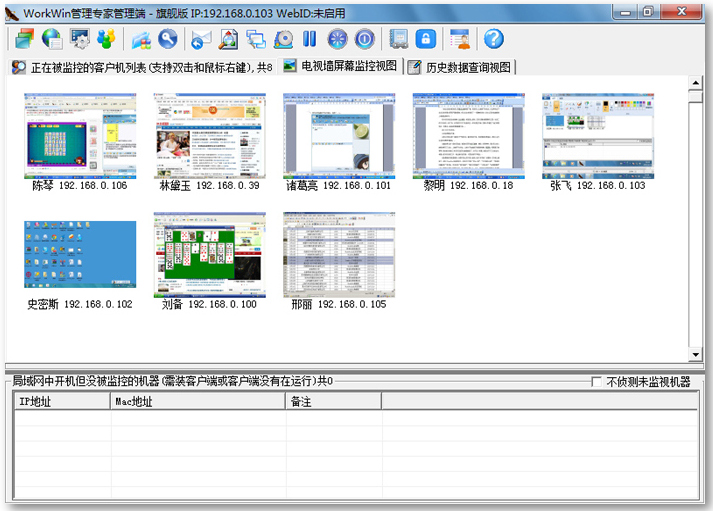The width and height of the screenshot is (713, 511).
Task: Click the notebook screen icon
Action: tap(399, 39)
